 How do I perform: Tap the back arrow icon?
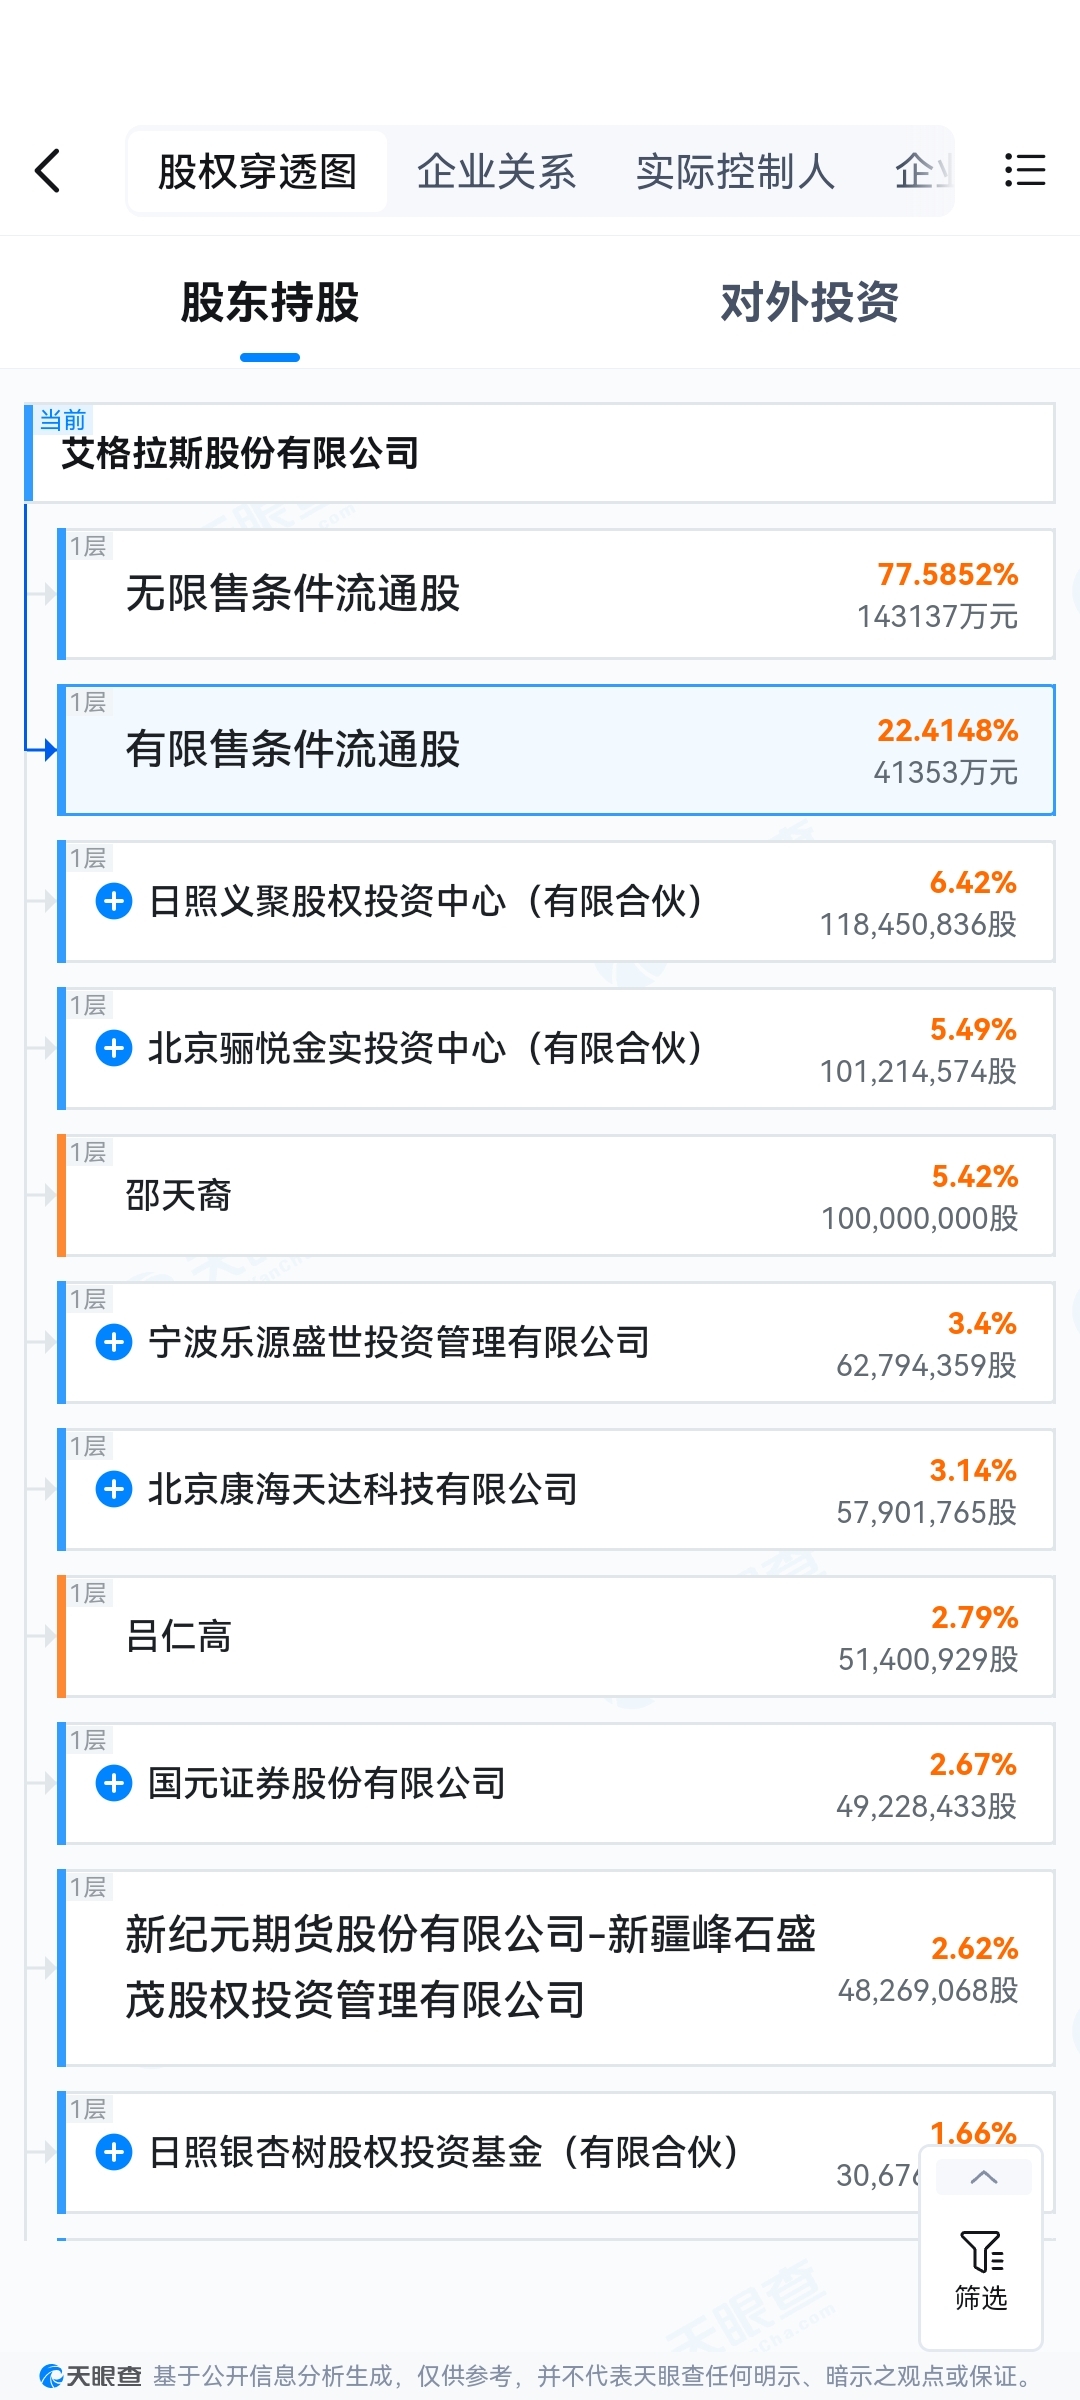pos(48,171)
